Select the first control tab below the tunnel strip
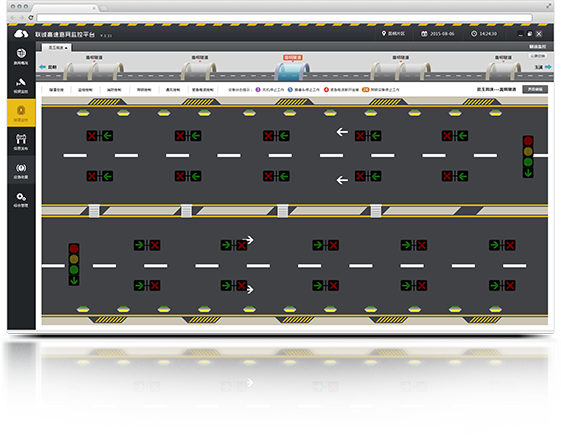561x437 pixels. point(56,89)
